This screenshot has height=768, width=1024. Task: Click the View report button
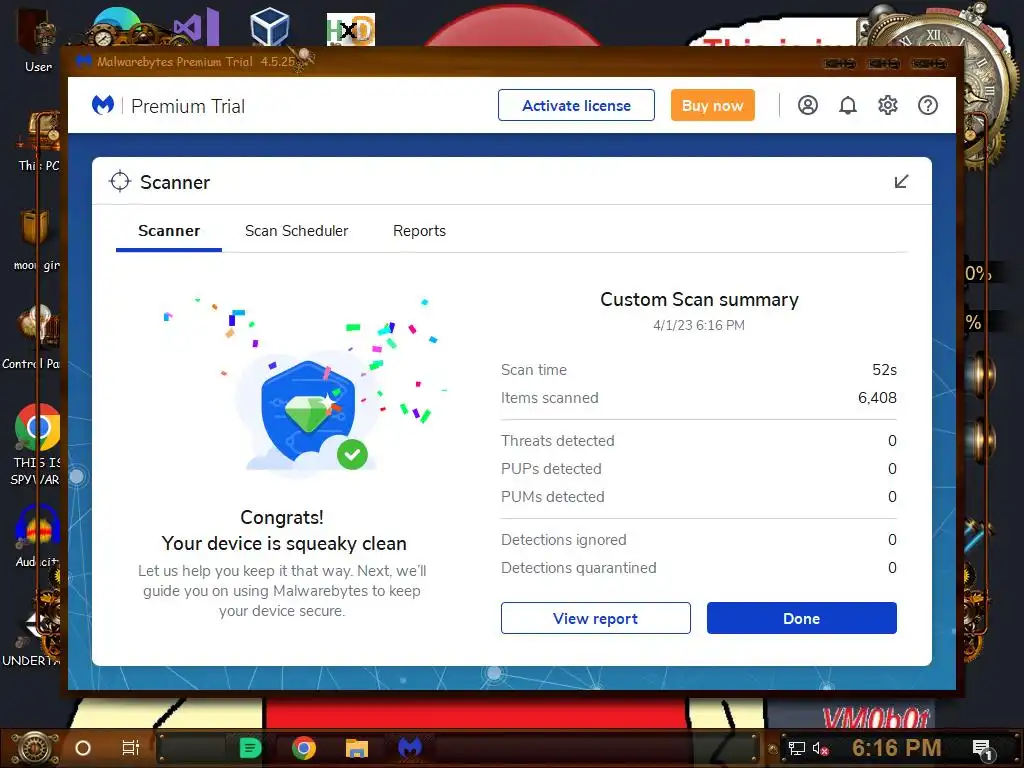click(596, 618)
